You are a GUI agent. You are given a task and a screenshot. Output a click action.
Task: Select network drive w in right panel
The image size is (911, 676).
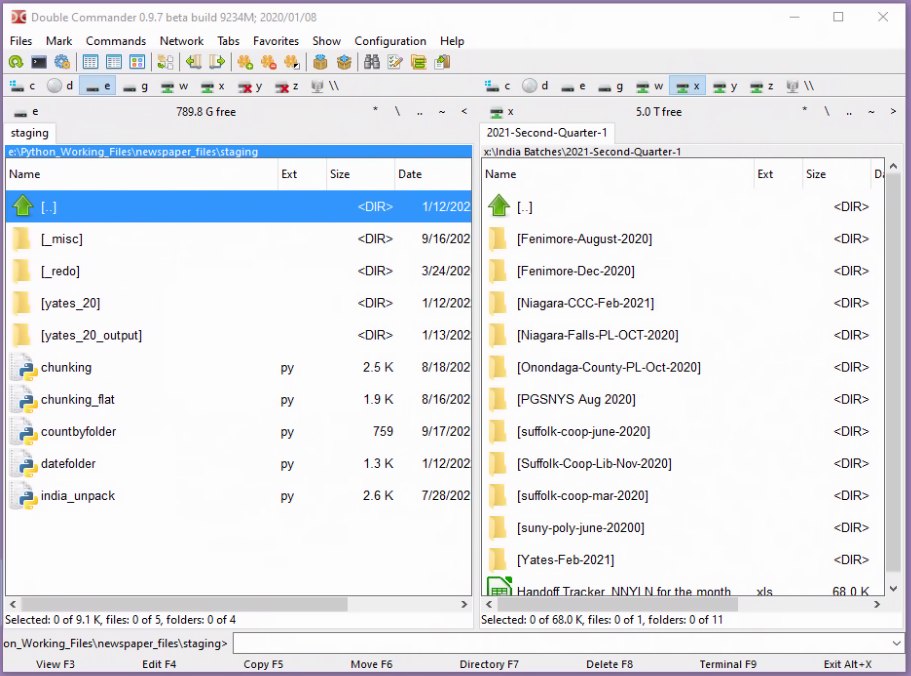coord(650,87)
